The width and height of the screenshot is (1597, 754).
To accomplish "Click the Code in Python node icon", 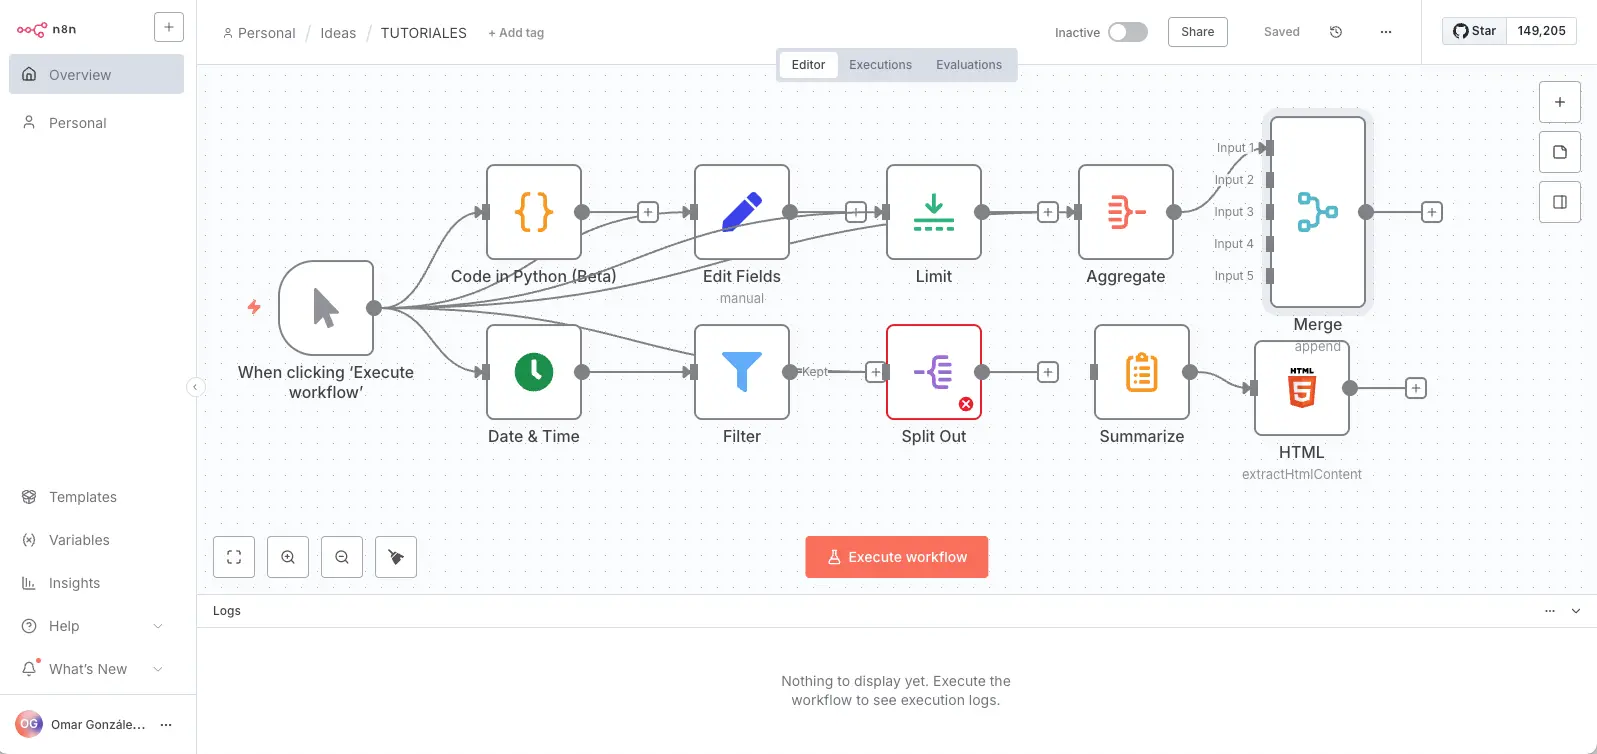I will (533, 212).
